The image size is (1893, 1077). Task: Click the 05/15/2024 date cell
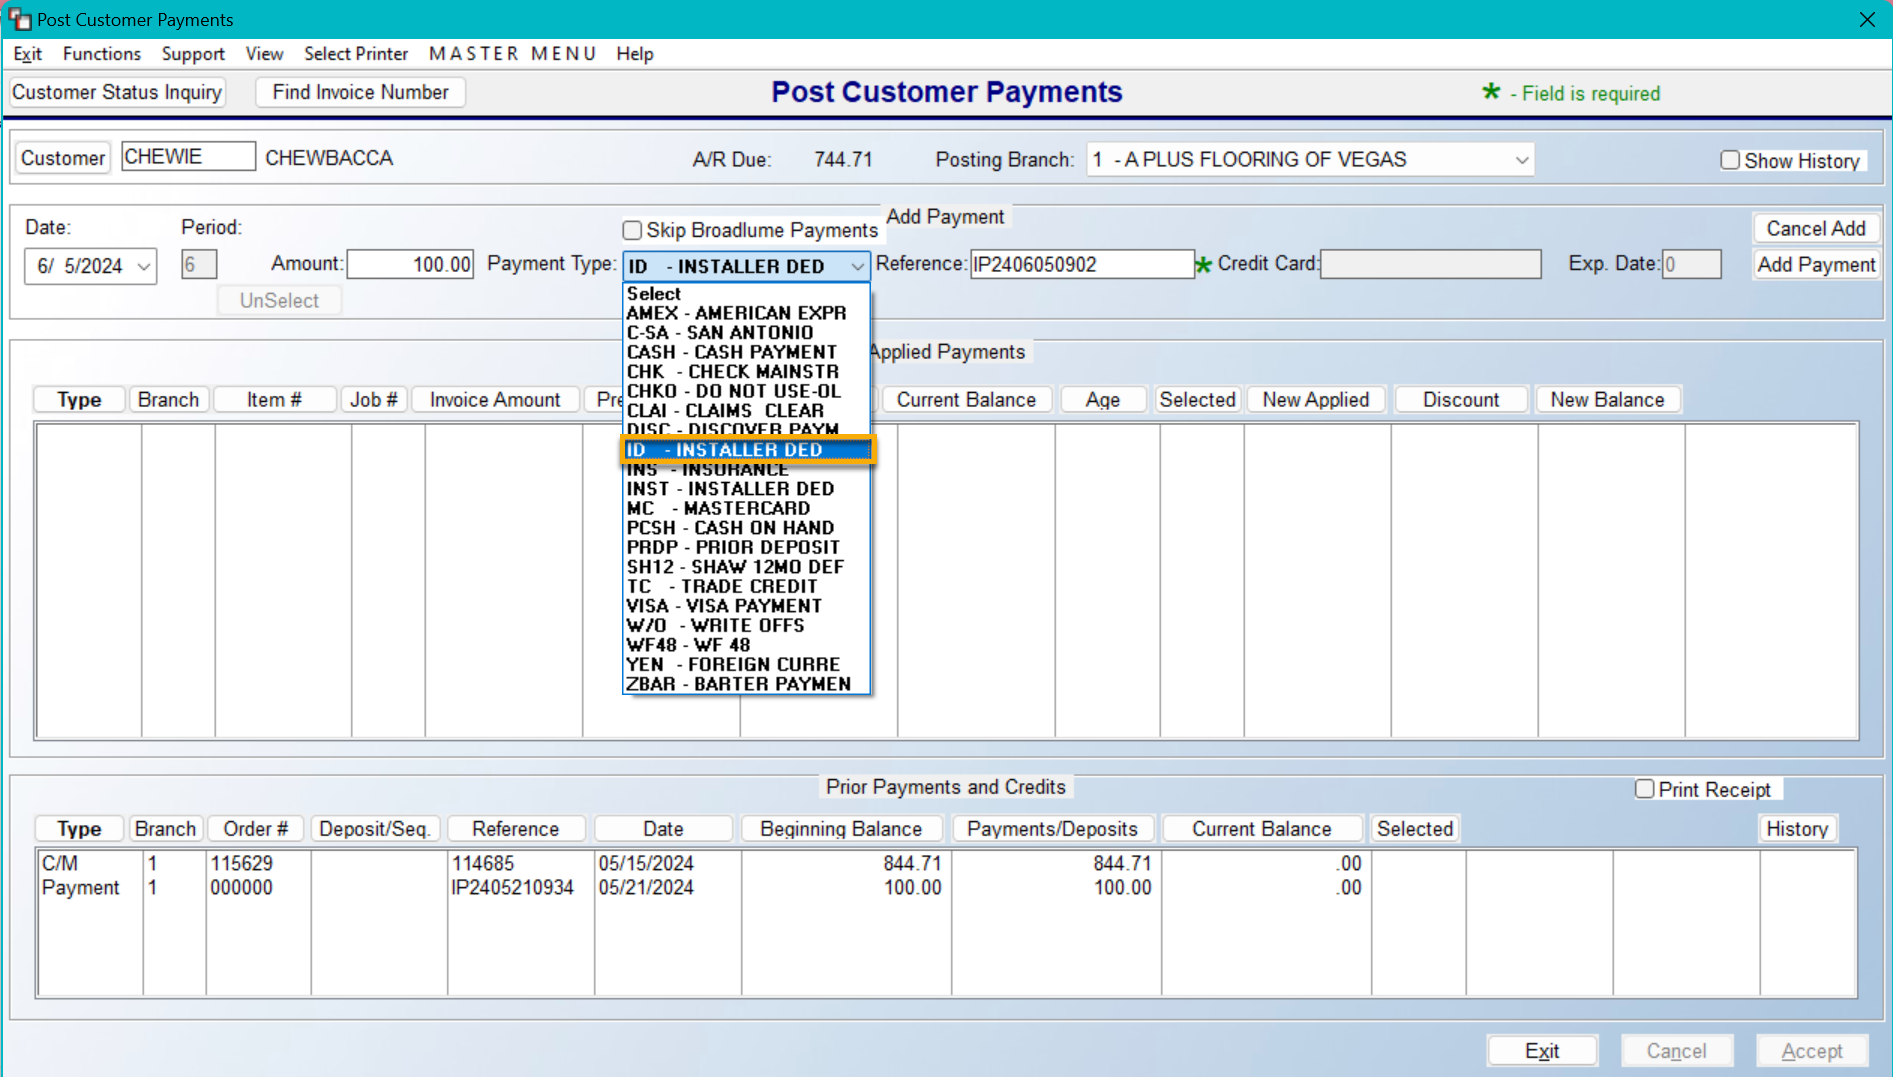point(646,863)
